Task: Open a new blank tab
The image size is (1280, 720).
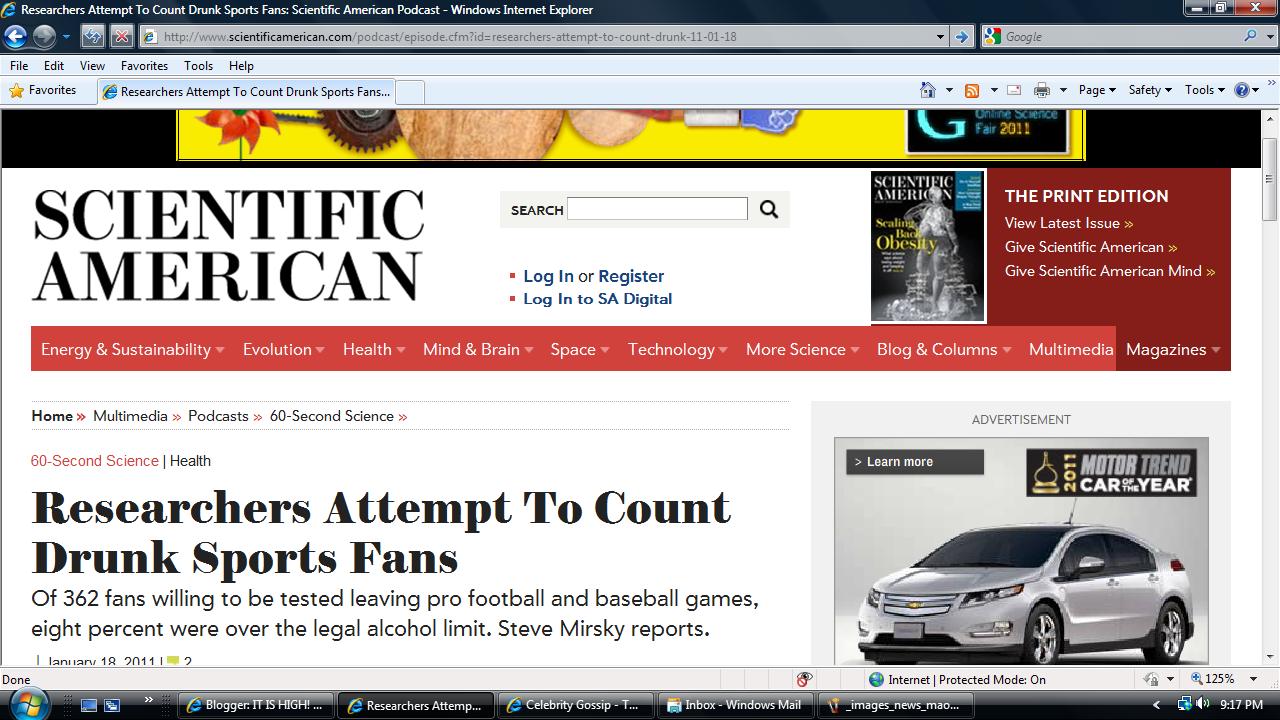Action: pos(410,91)
